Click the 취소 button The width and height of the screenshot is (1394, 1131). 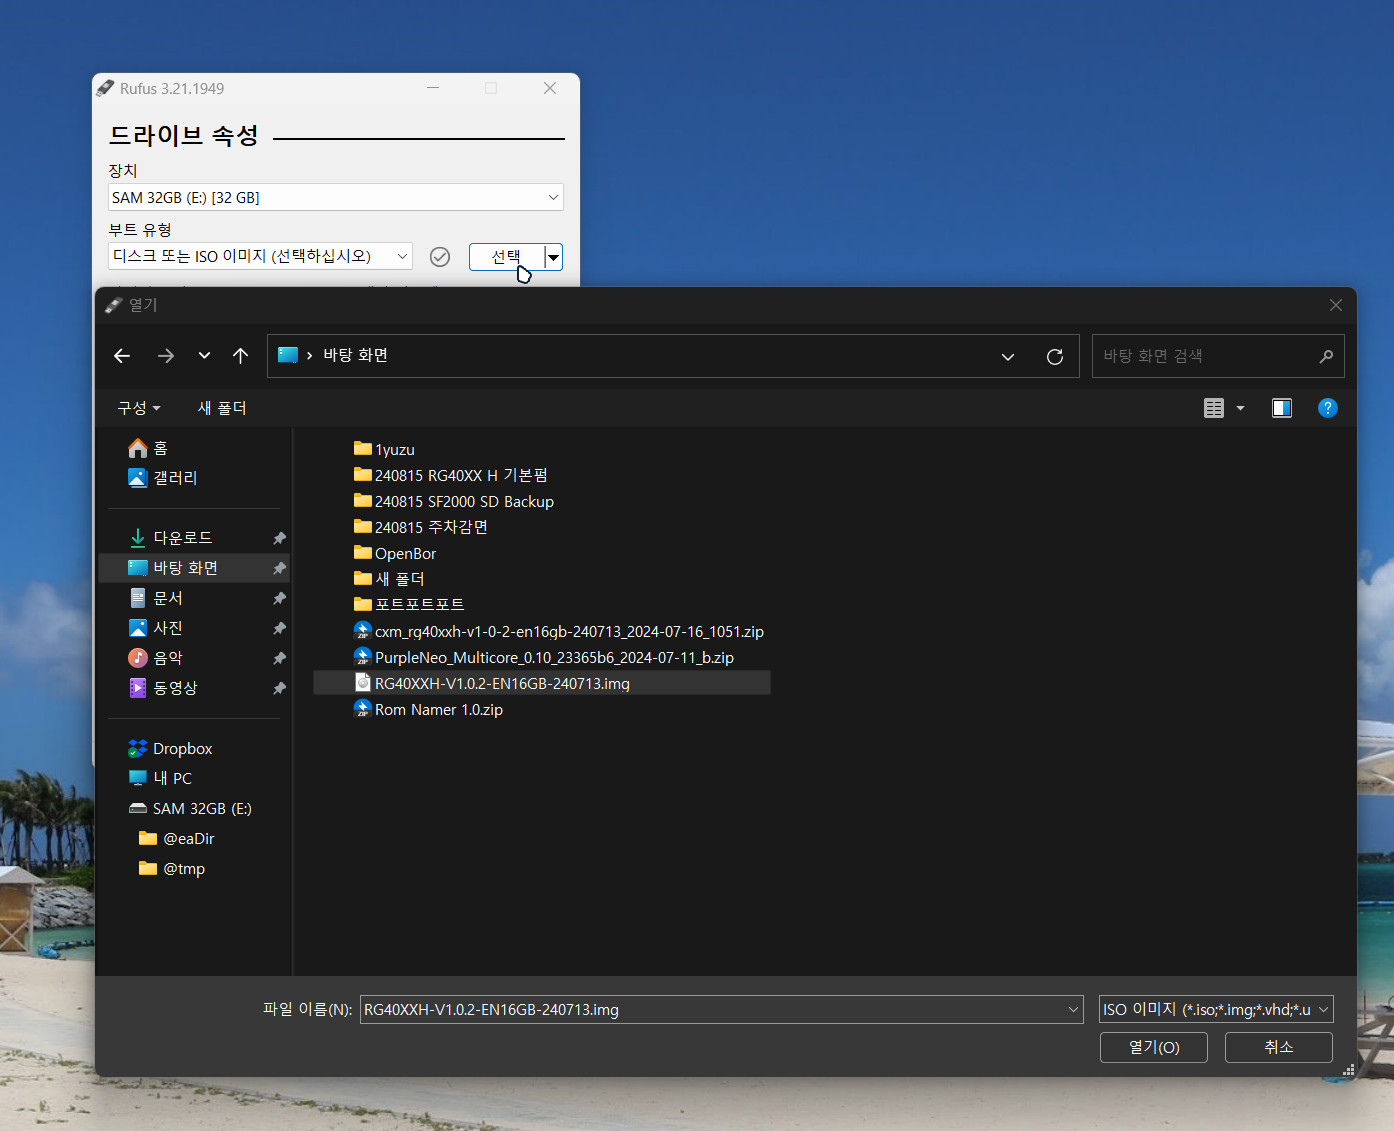pyautogui.click(x=1279, y=1047)
